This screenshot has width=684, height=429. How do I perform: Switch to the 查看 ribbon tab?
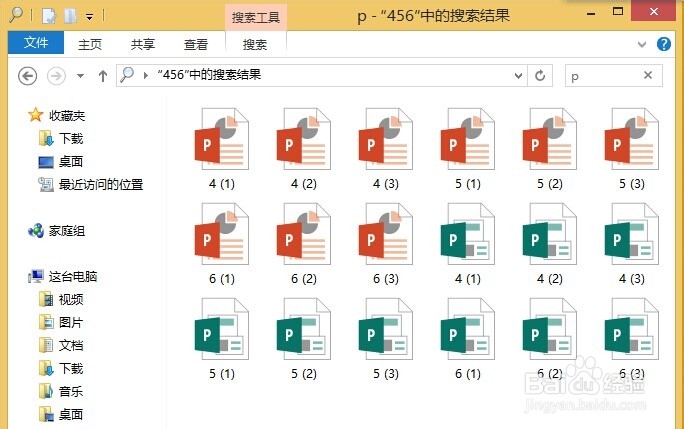coord(196,44)
